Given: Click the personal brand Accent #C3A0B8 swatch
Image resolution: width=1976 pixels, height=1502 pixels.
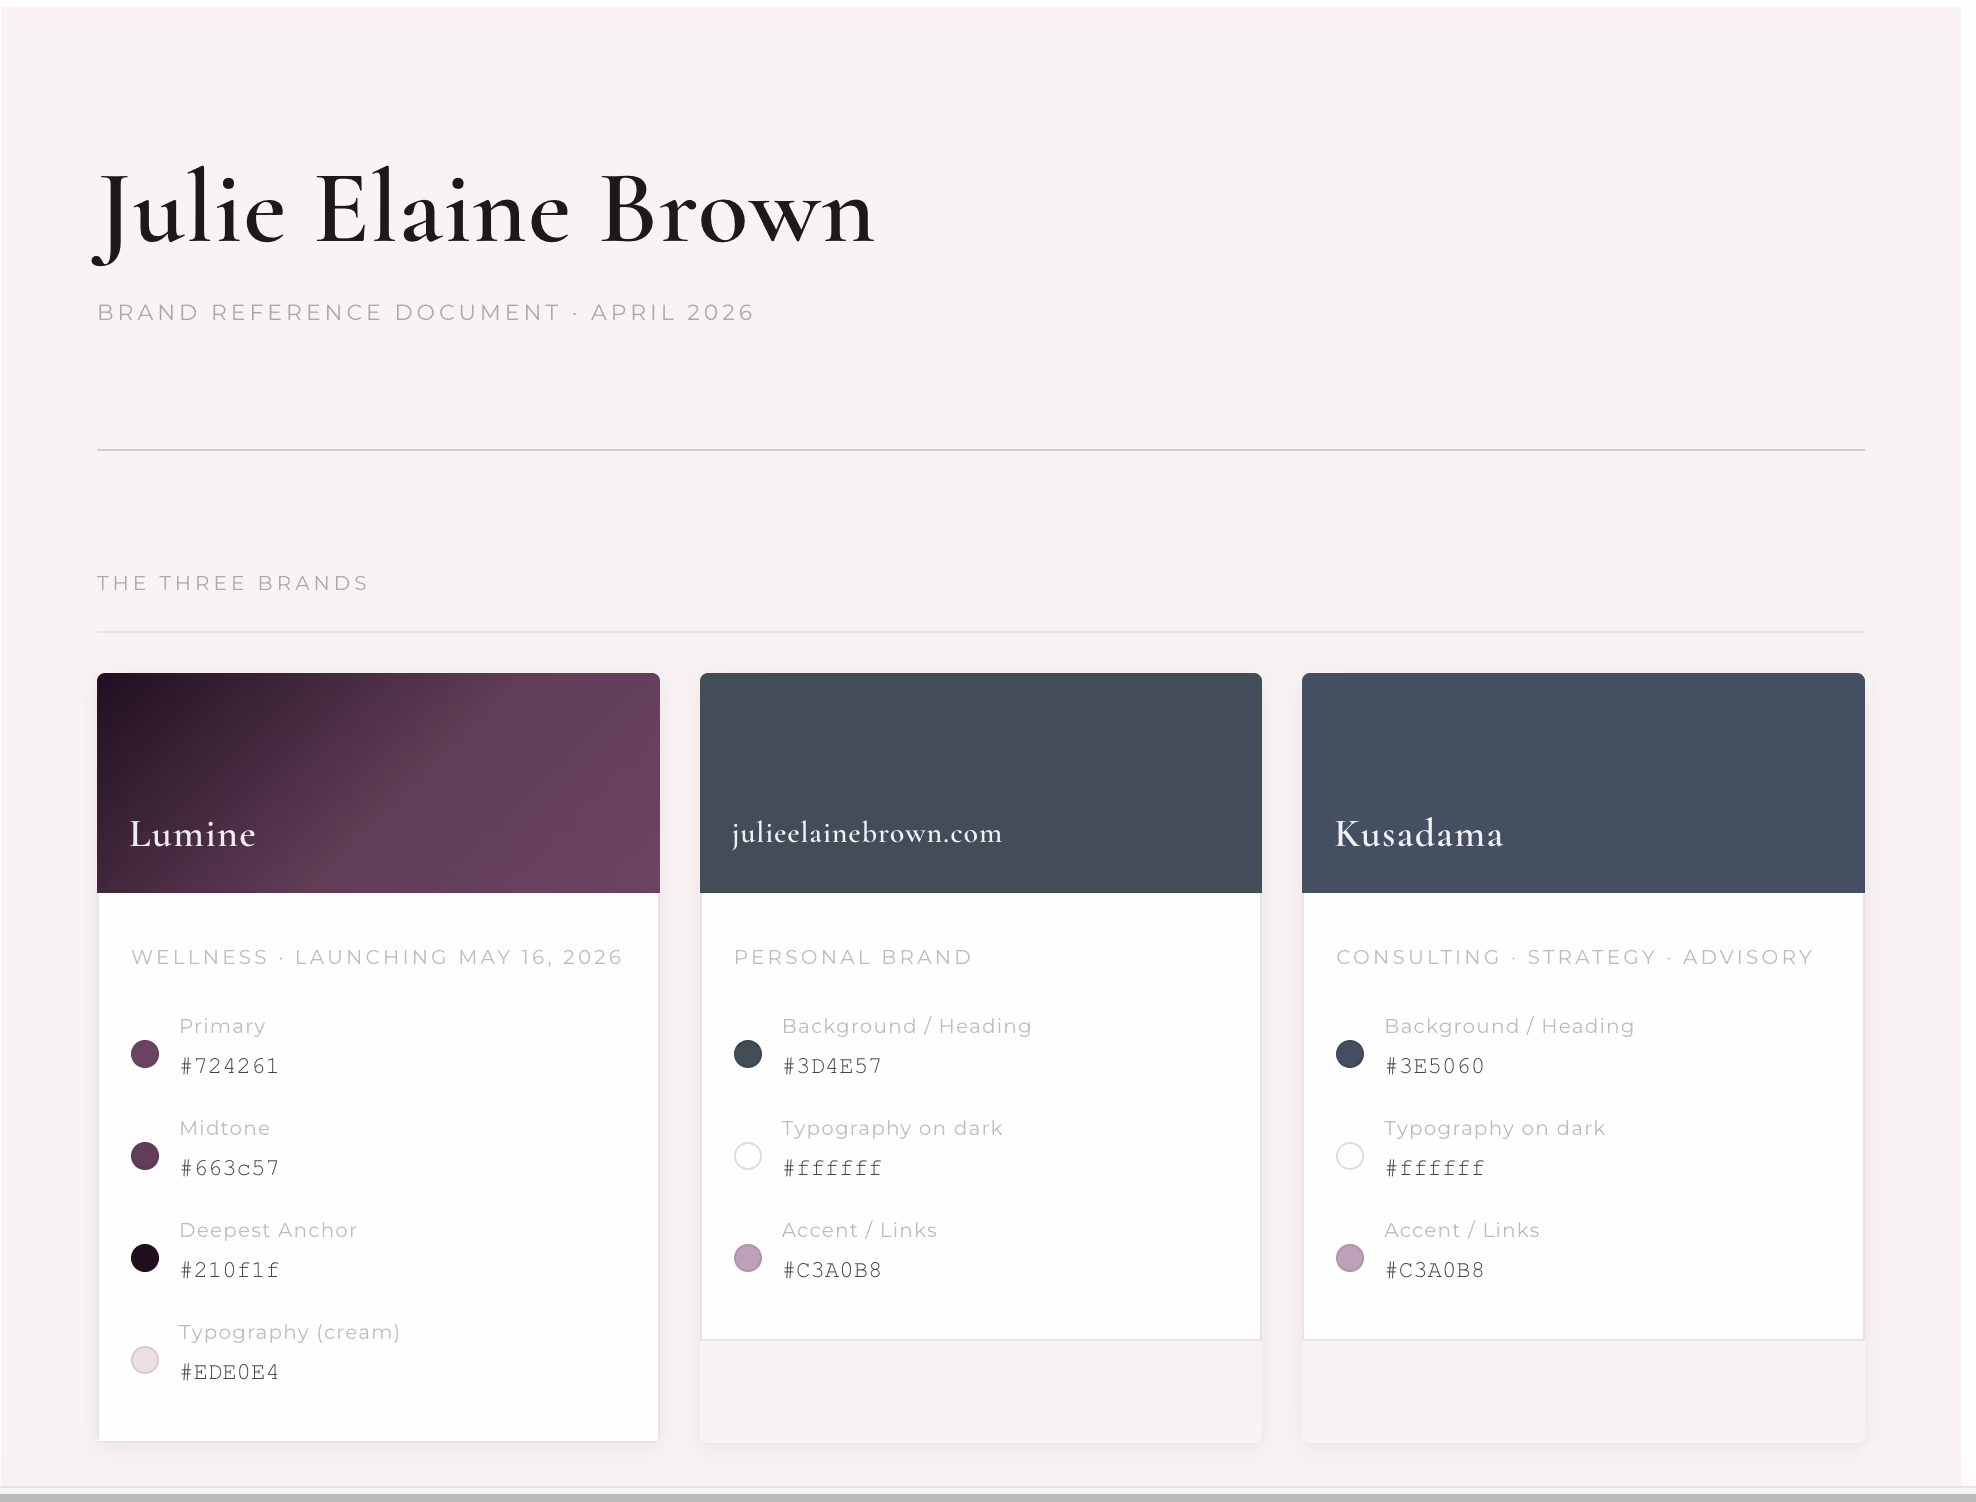Looking at the screenshot, I should (x=748, y=1258).
